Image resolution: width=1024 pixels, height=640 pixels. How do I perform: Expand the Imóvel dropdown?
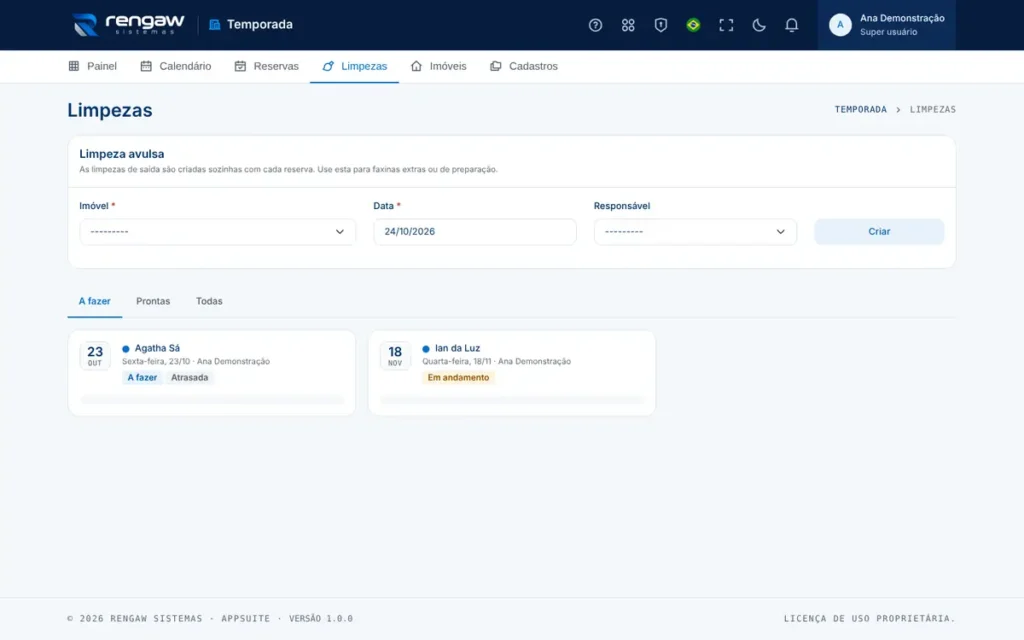pyautogui.click(x=217, y=232)
